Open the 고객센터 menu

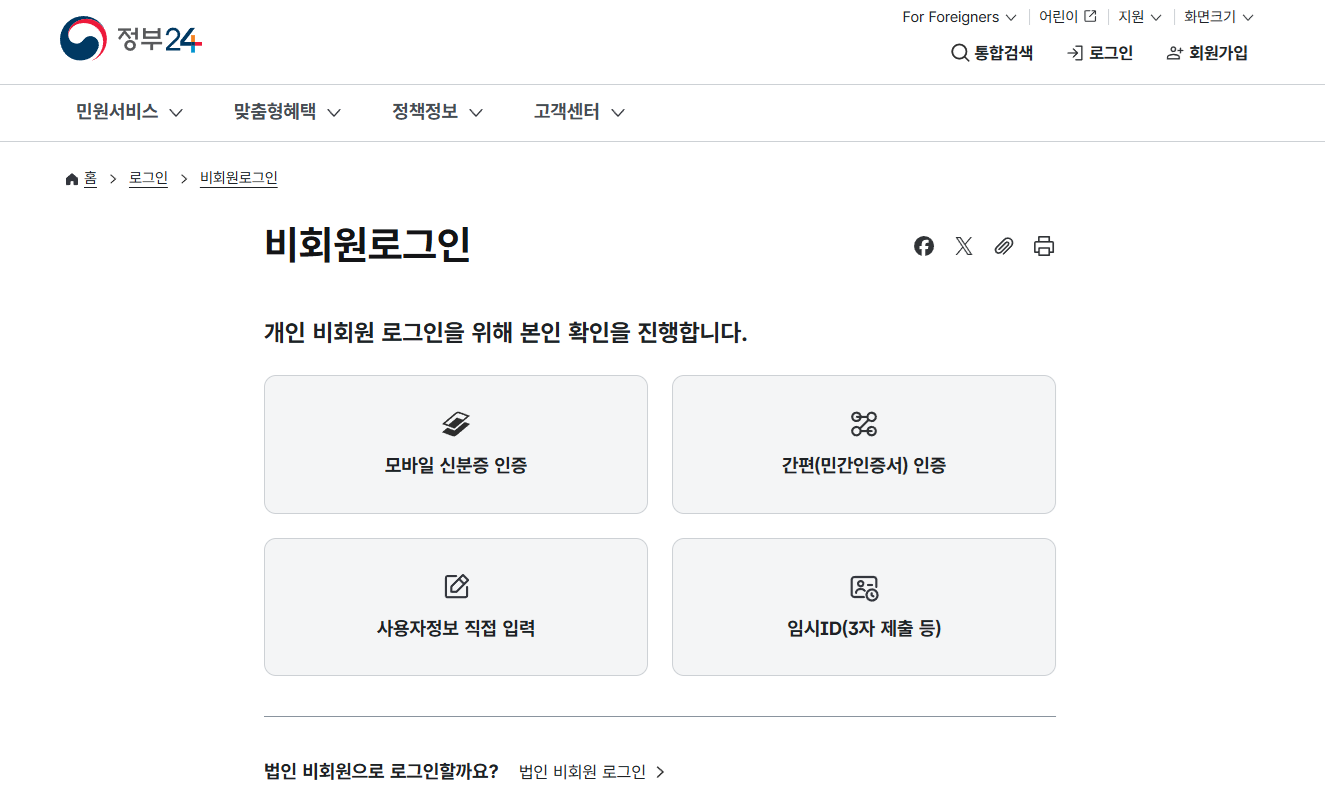567,112
